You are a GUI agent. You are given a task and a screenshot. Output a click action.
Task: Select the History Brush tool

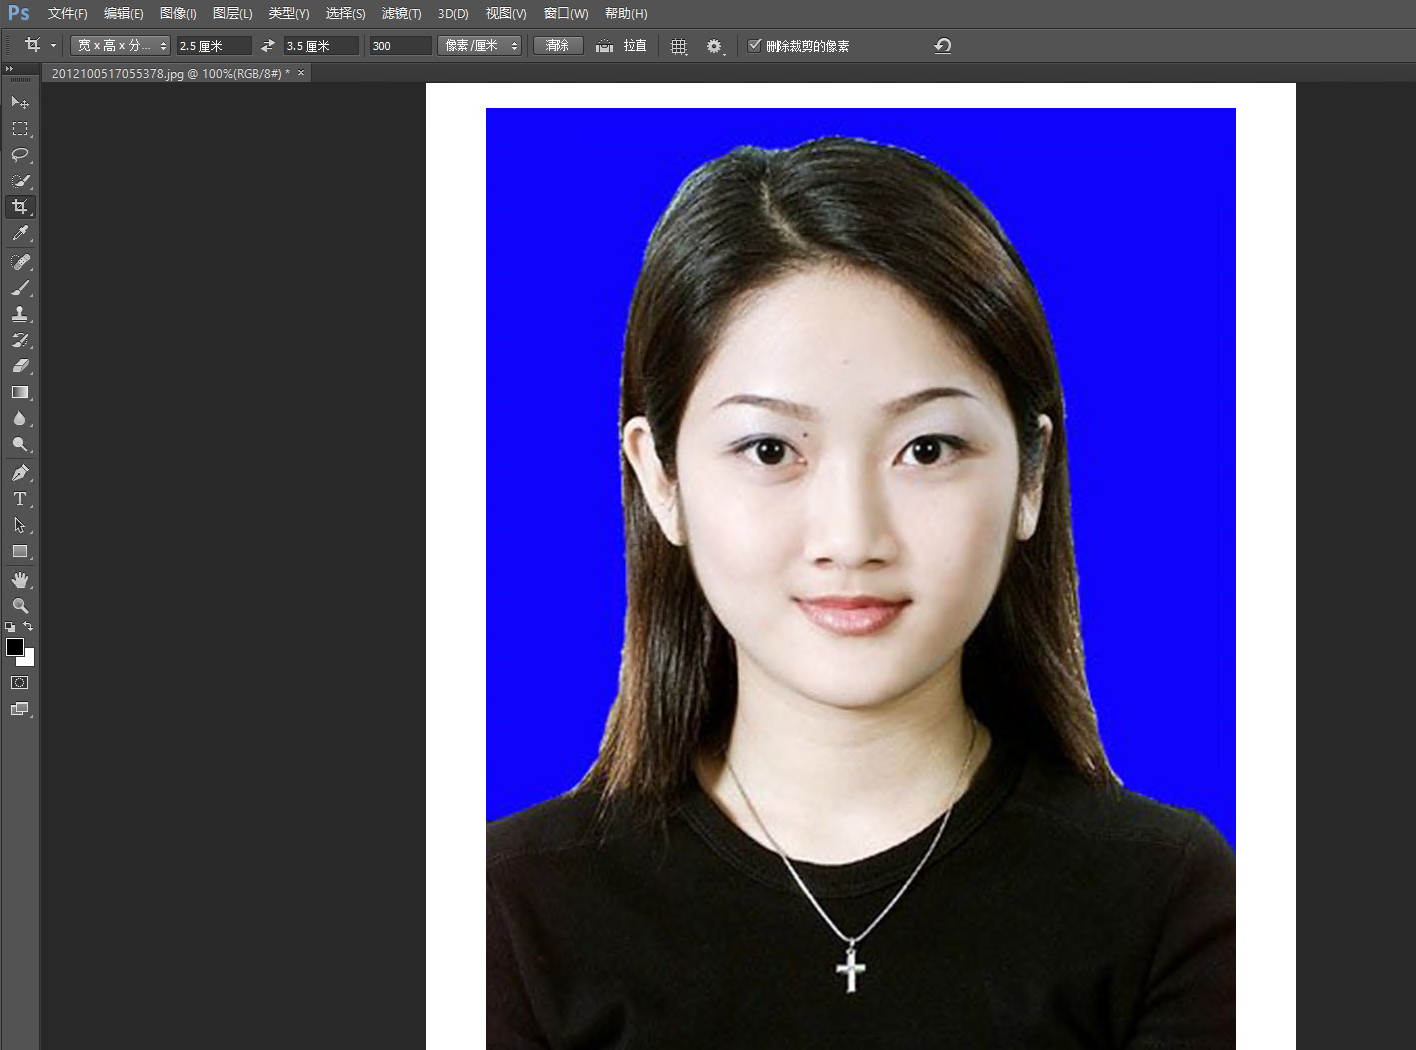tap(20, 340)
